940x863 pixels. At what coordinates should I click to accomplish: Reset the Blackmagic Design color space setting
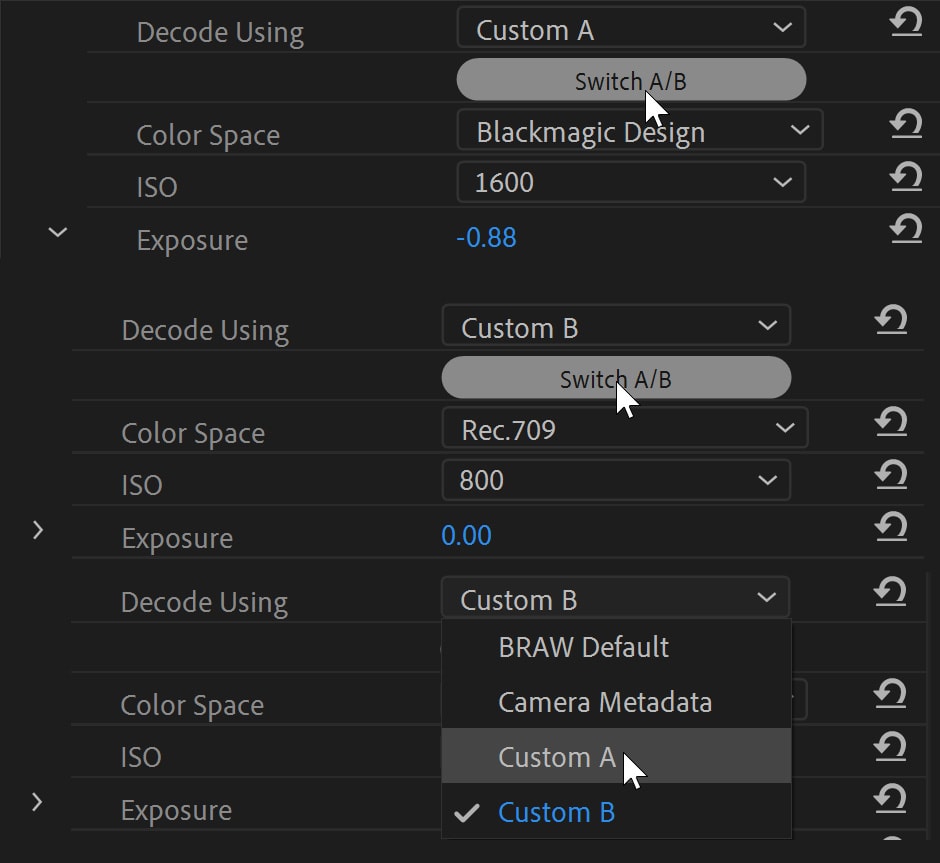(905, 125)
